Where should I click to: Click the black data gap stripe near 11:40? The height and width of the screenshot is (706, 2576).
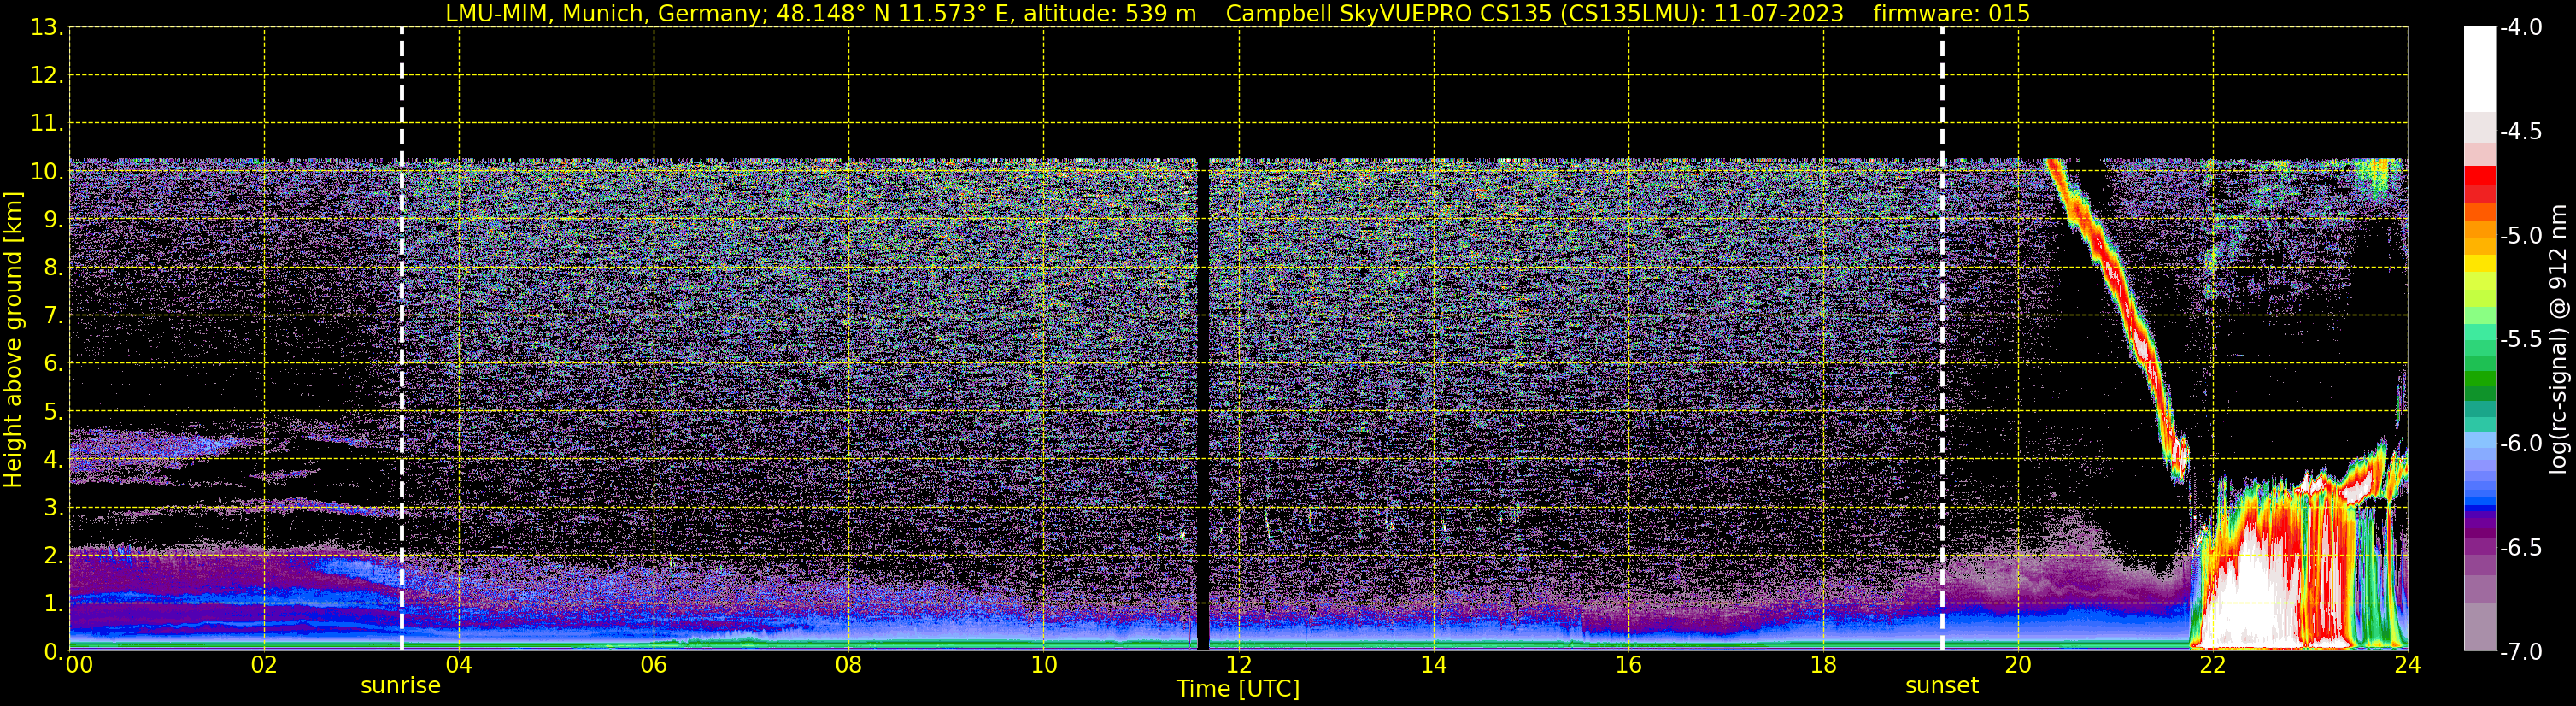[x=1203, y=404]
